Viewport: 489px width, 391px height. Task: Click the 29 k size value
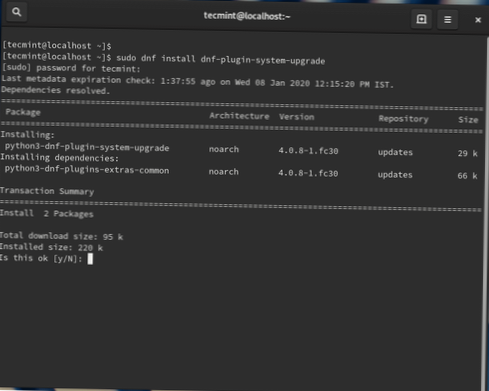tap(467, 153)
